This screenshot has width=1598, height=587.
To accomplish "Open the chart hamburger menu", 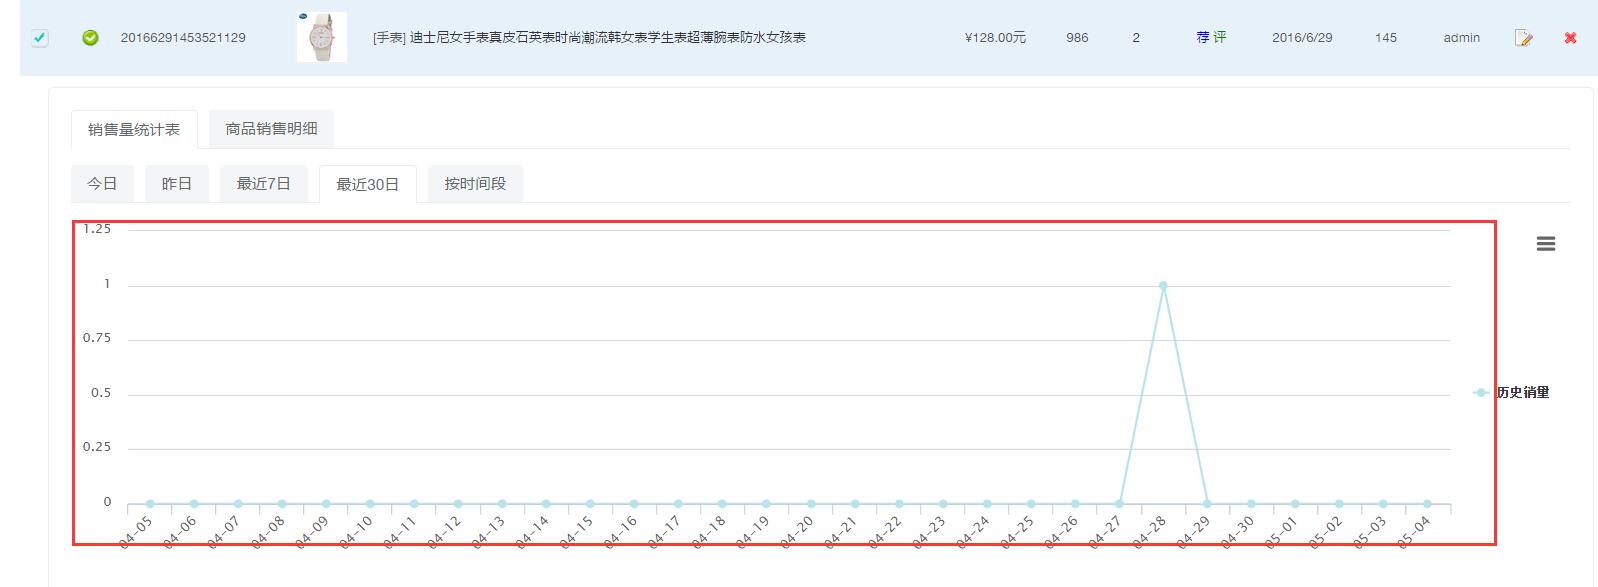I will coord(1546,244).
